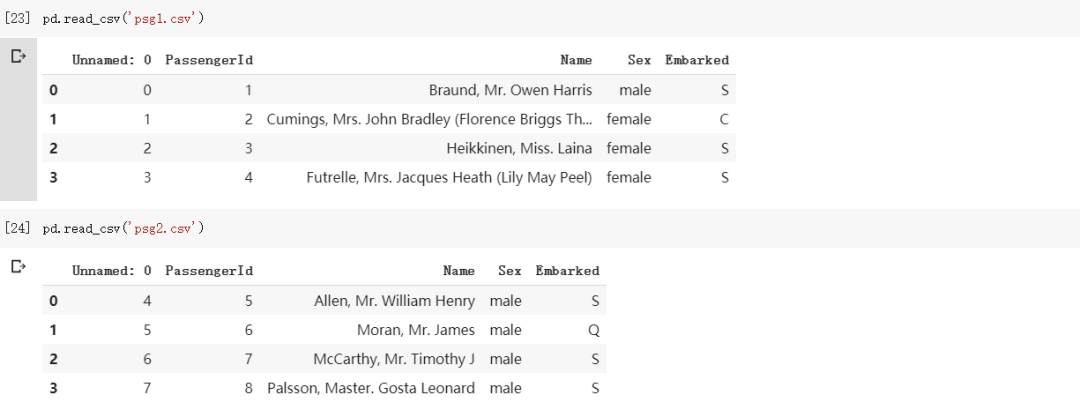Click the Sex column header in second table
Screen dimensions: 1080x410
(x=510, y=270)
